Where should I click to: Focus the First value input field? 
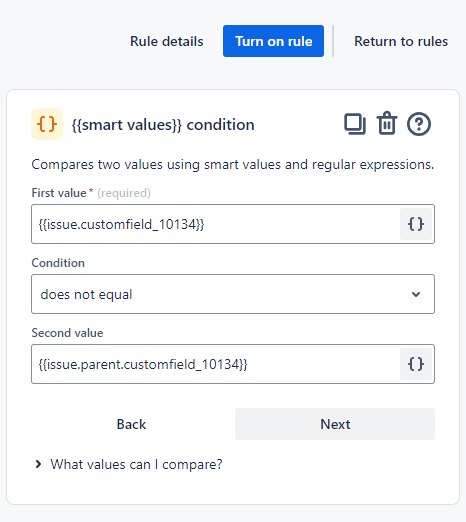[216, 224]
